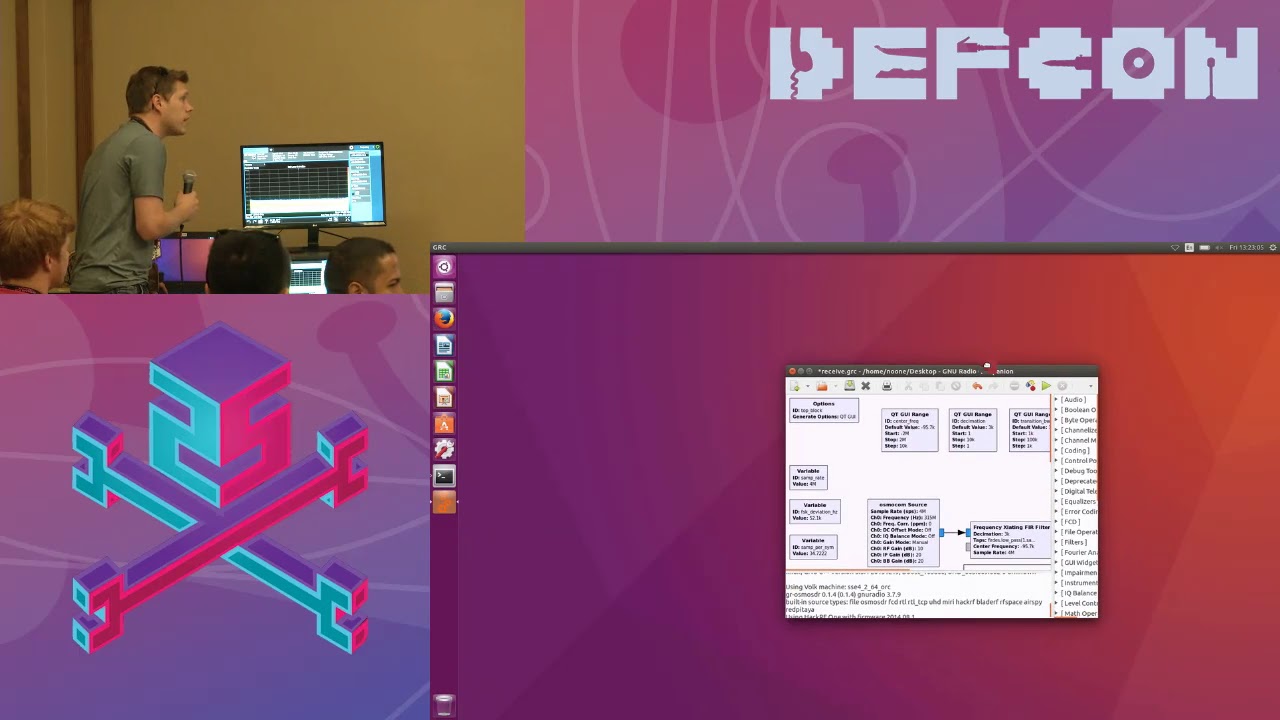Click the output port of osmocom Source
Image resolution: width=1280 pixels, height=720 pixels.
click(941, 533)
